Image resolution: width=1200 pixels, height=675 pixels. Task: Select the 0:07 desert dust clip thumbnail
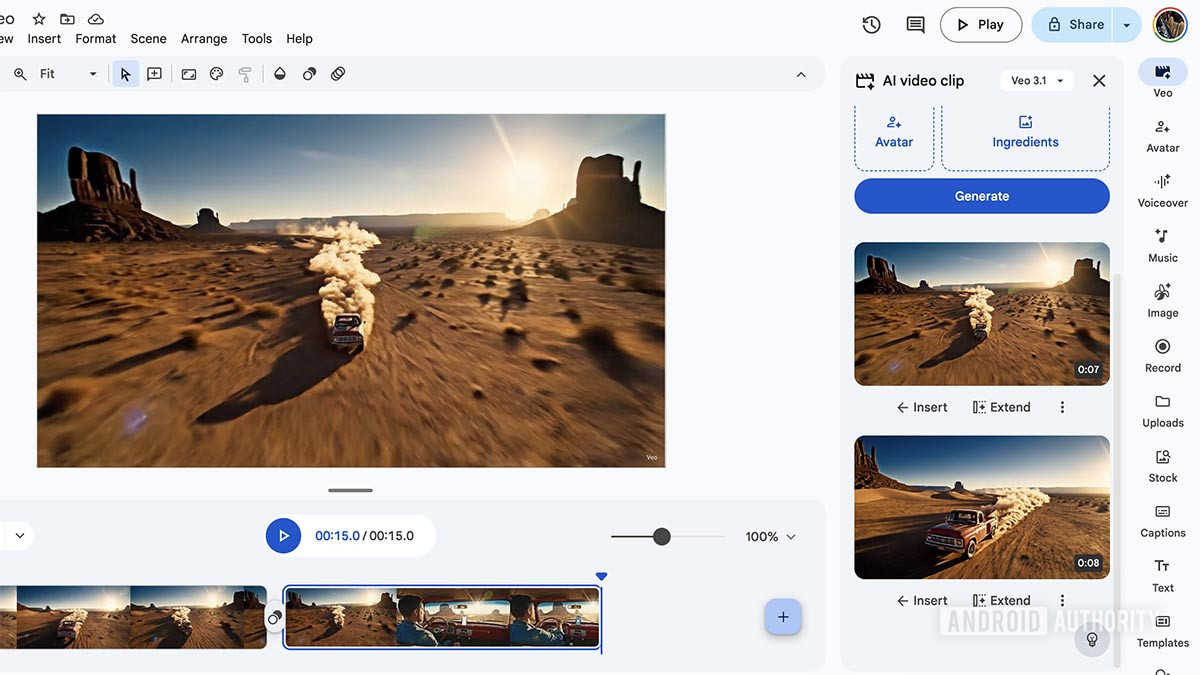[982, 314]
